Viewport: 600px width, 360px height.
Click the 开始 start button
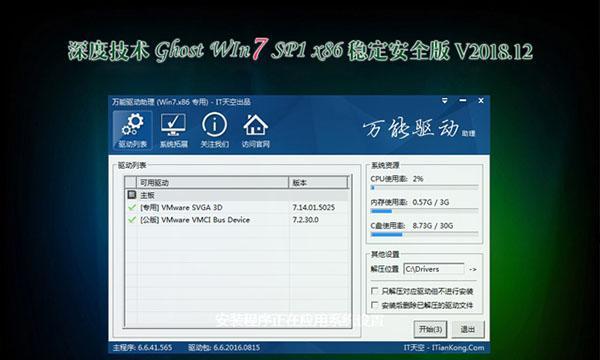pyautogui.click(x=430, y=329)
